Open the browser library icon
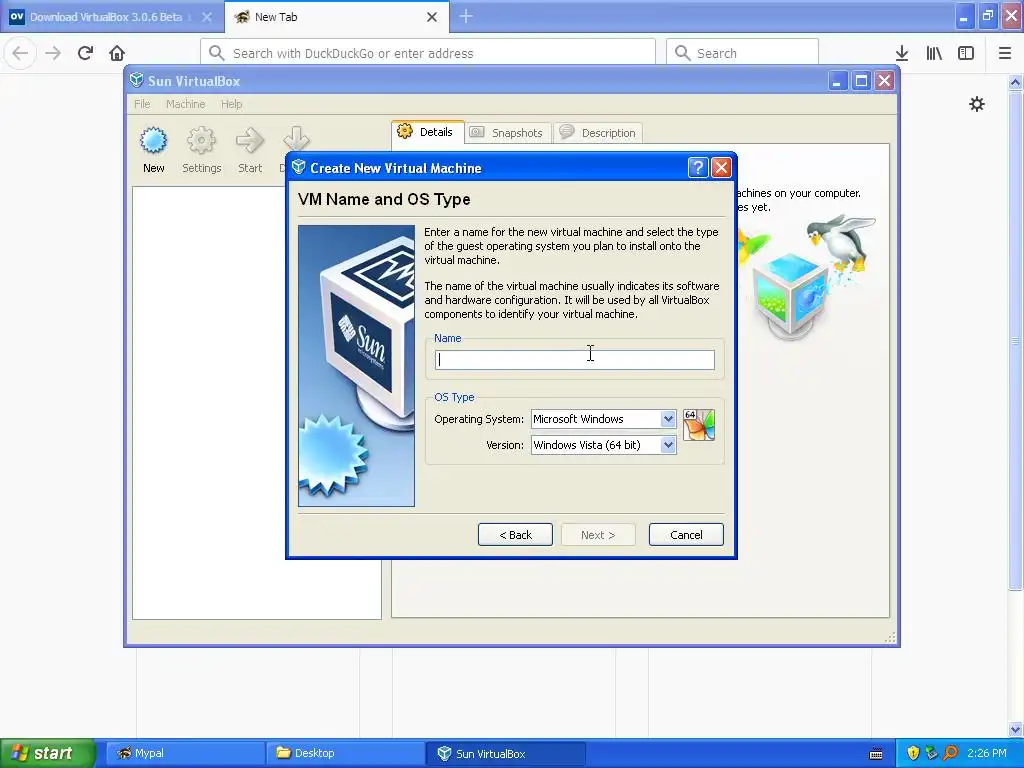This screenshot has width=1024, height=768. 934,53
